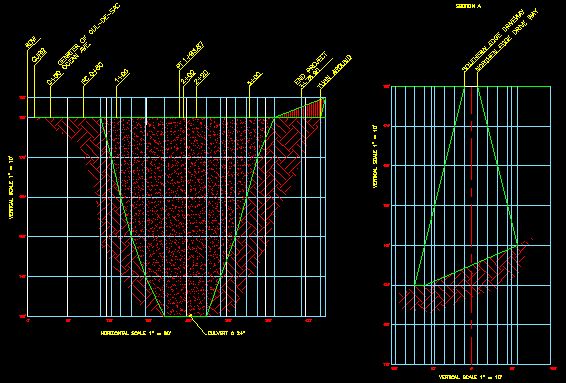Select the 1+00 station label
This screenshot has width=566, height=383.
pos(122,80)
